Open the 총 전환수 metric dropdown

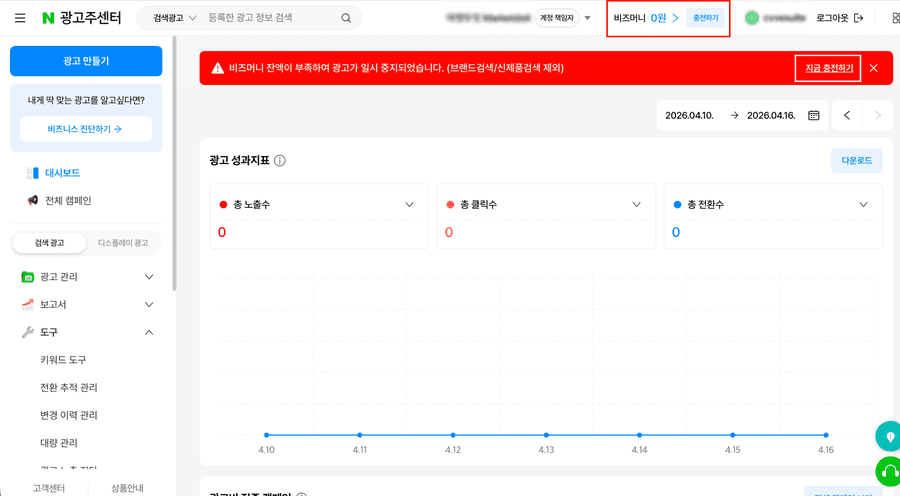pyautogui.click(x=863, y=204)
